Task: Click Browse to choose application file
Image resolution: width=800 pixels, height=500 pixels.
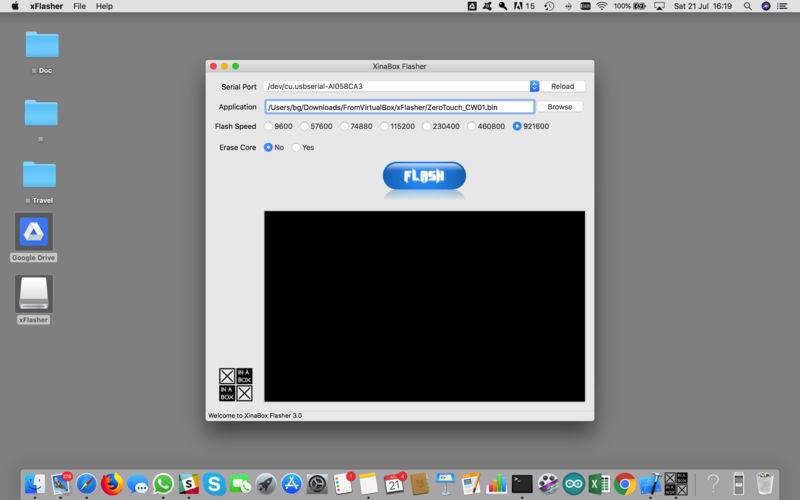Action: point(560,107)
